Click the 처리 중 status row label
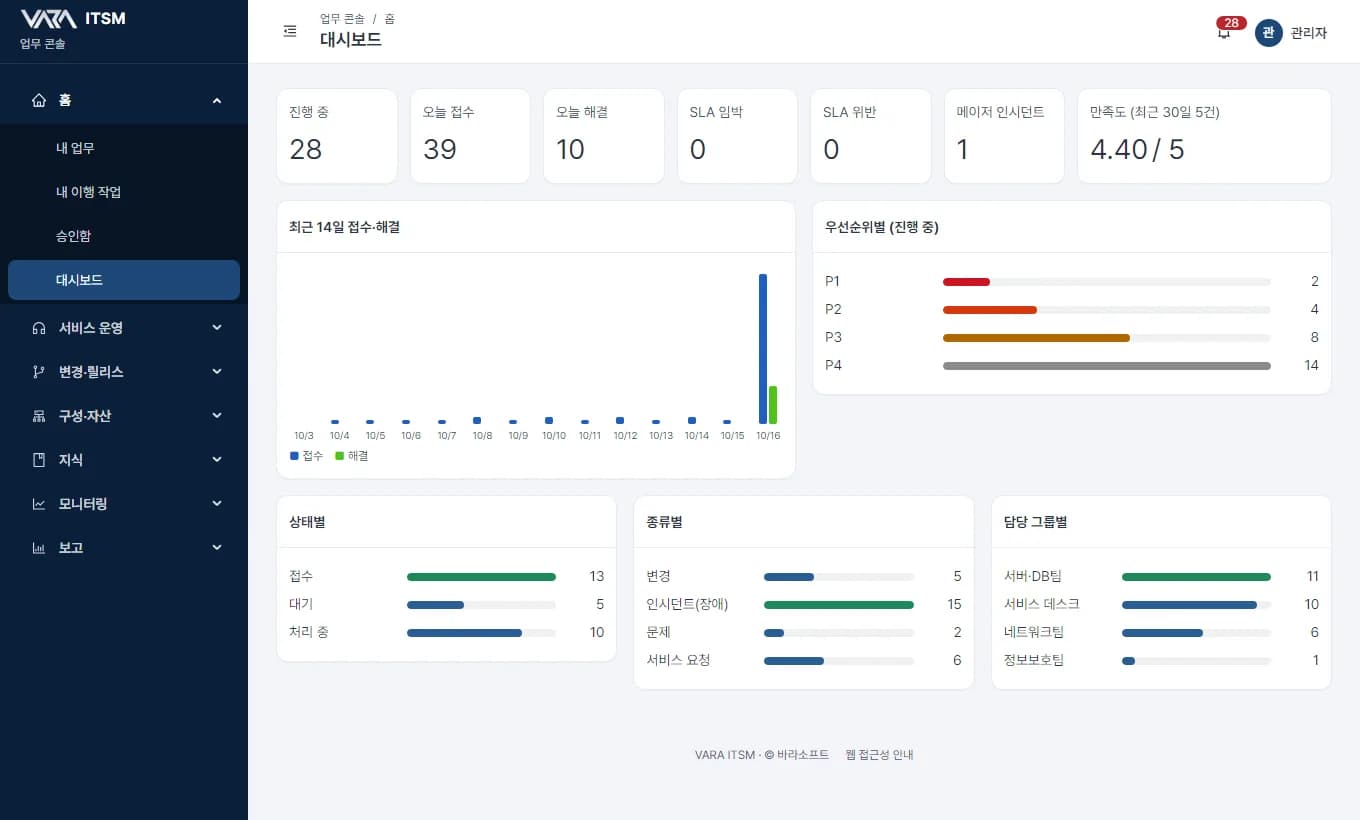This screenshot has width=1360, height=820. [x=309, y=632]
